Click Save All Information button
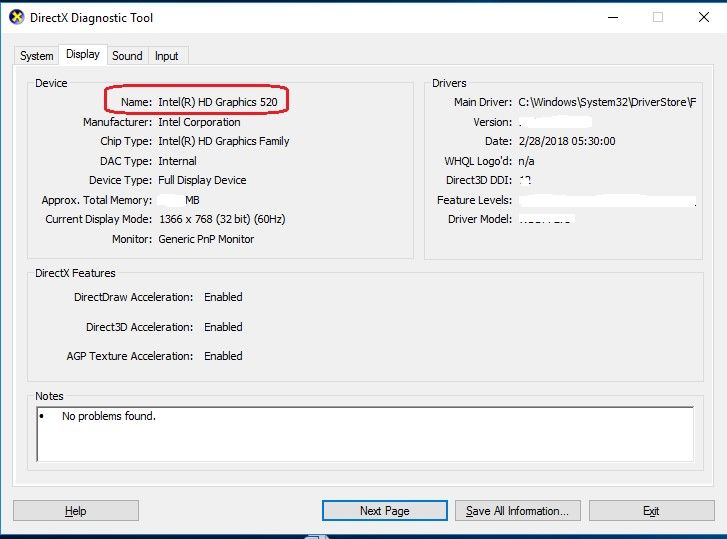 coord(517,511)
